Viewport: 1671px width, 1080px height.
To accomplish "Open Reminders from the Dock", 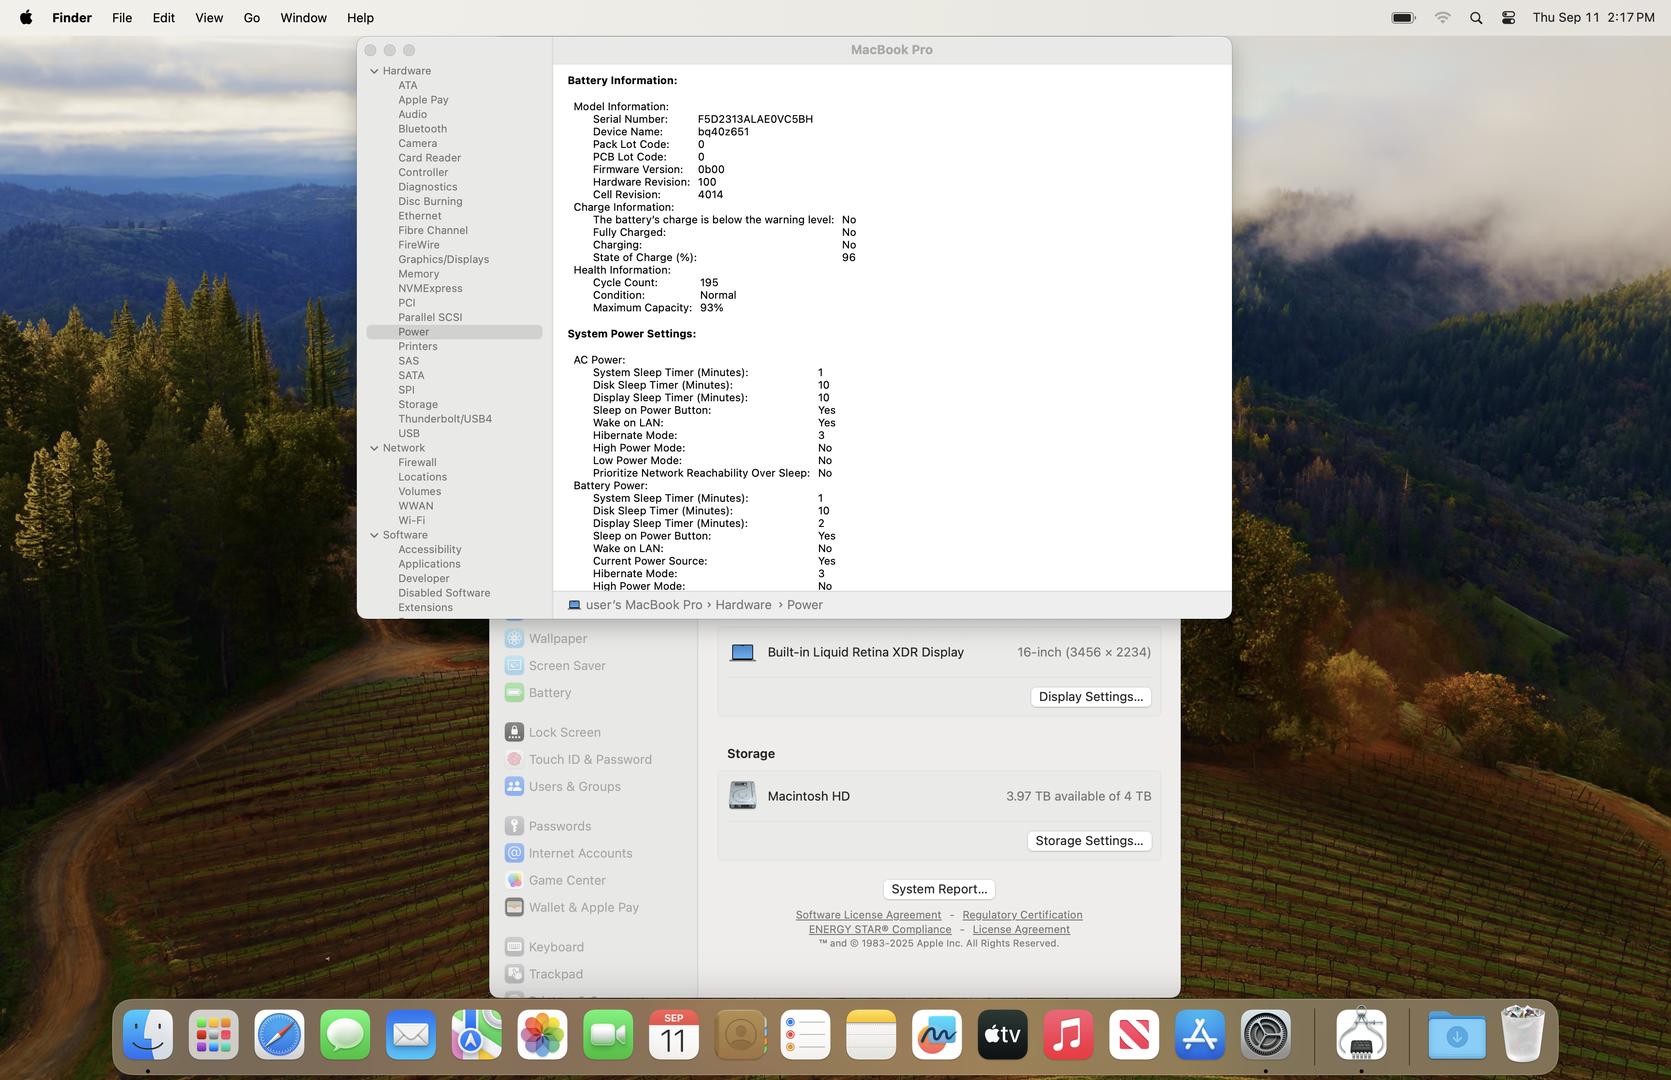I will pos(805,1034).
